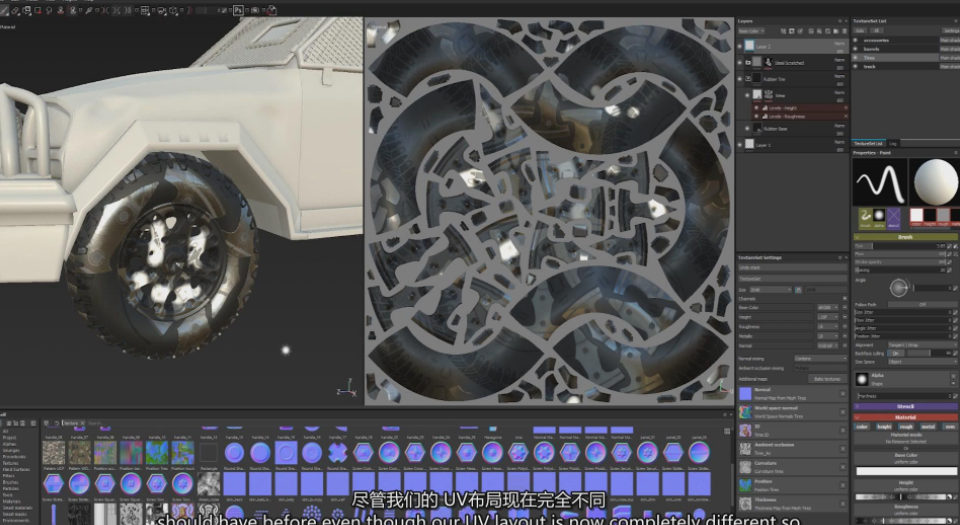Remove the Normal additional map
The width and height of the screenshot is (960, 525).
point(842,394)
